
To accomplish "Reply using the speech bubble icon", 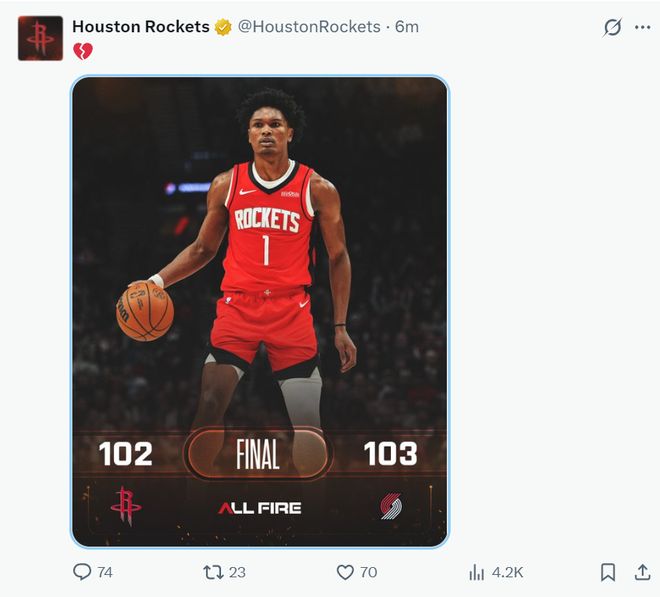I will [82, 572].
